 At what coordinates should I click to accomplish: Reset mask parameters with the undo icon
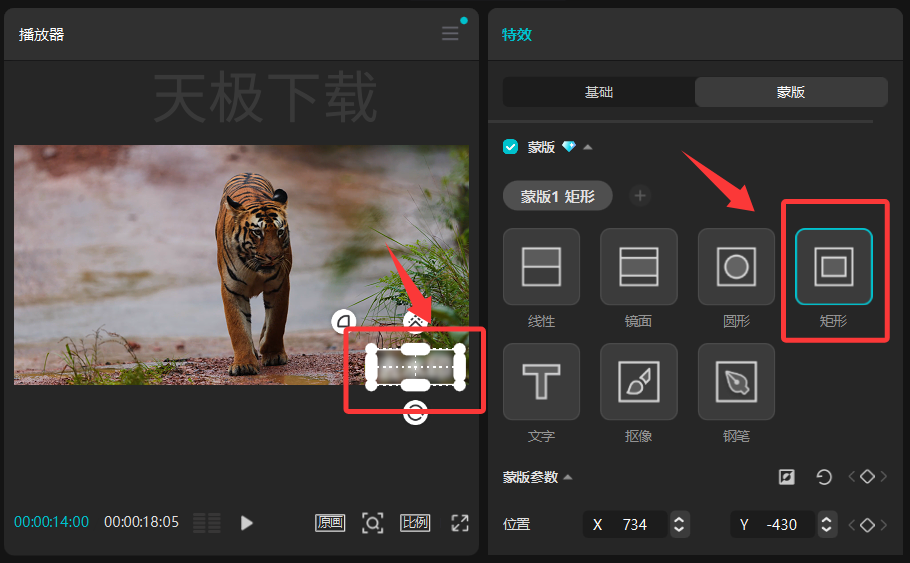[x=824, y=477]
